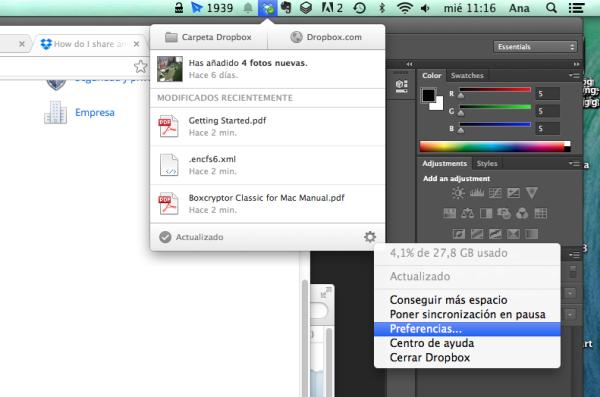This screenshot has height=397, width=600.
Task: Add a Threshold adjustment
Action: 495,234
